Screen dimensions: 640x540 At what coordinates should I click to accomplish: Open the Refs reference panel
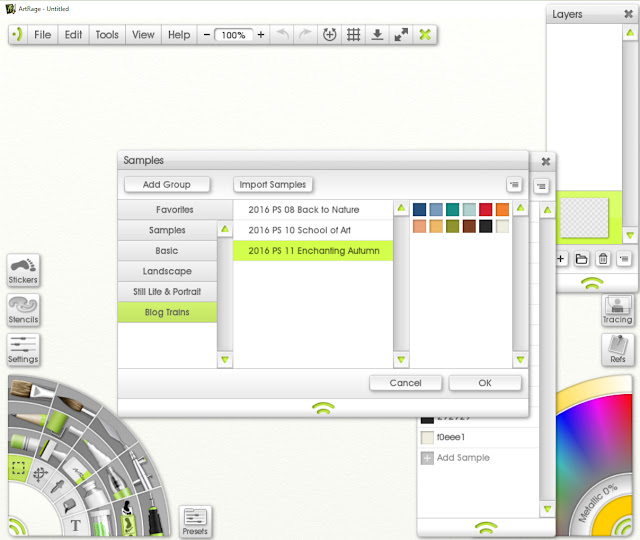coord(618,349)
